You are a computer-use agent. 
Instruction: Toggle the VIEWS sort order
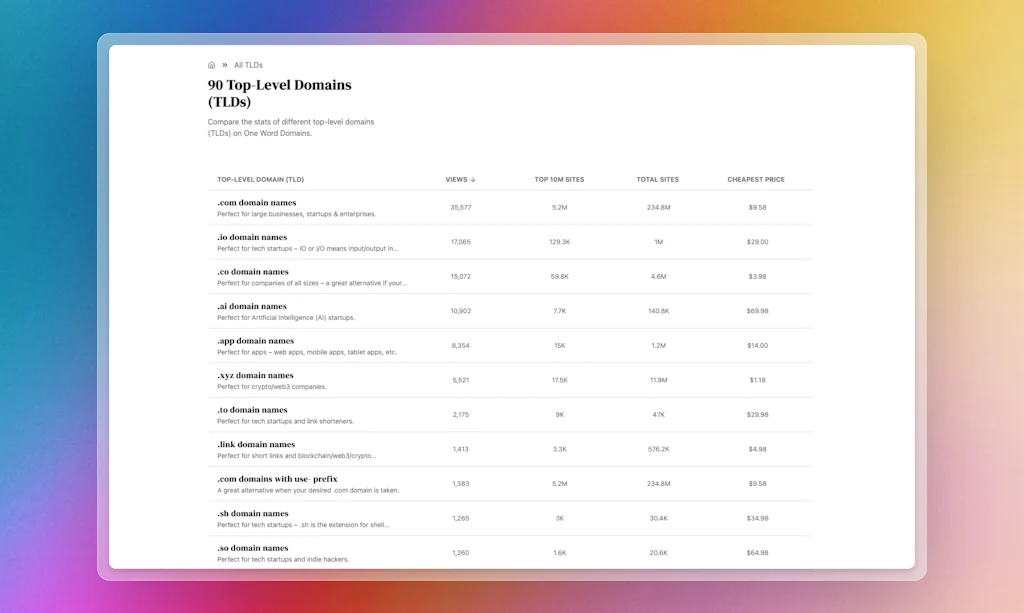[x=460, y=179]
